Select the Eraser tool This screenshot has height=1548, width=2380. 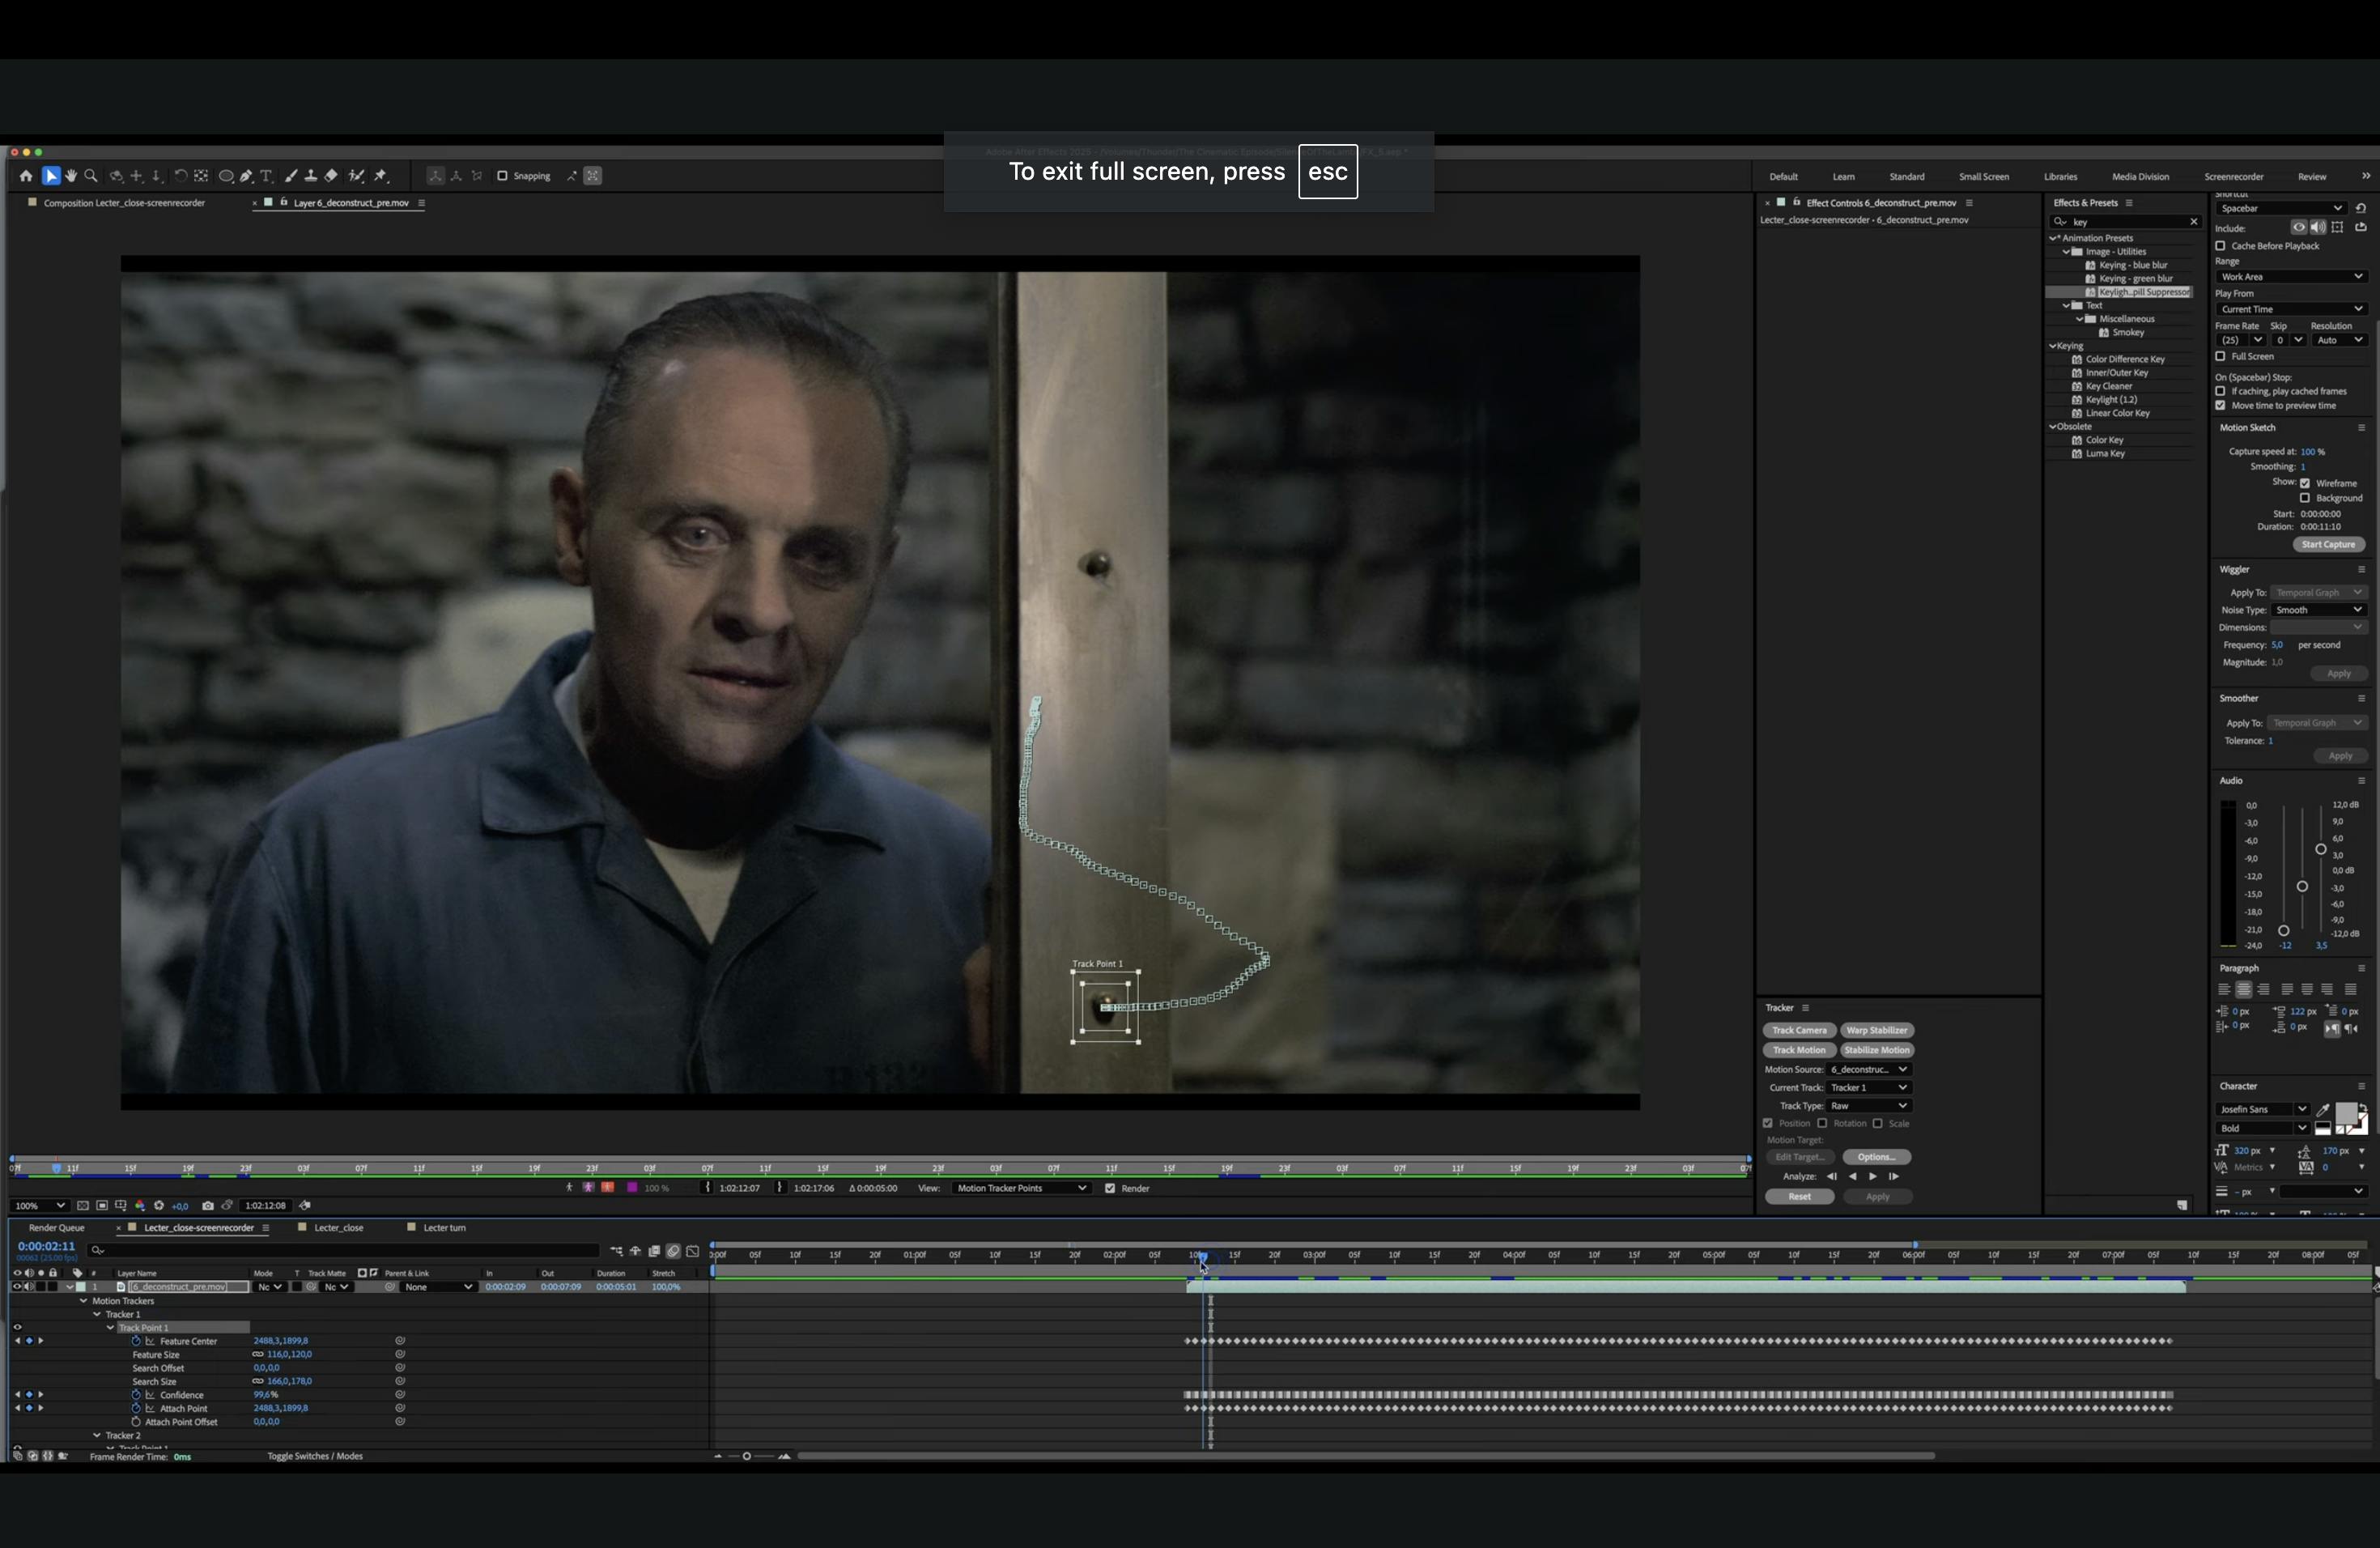pyautogui.click(x=331, y=176)
